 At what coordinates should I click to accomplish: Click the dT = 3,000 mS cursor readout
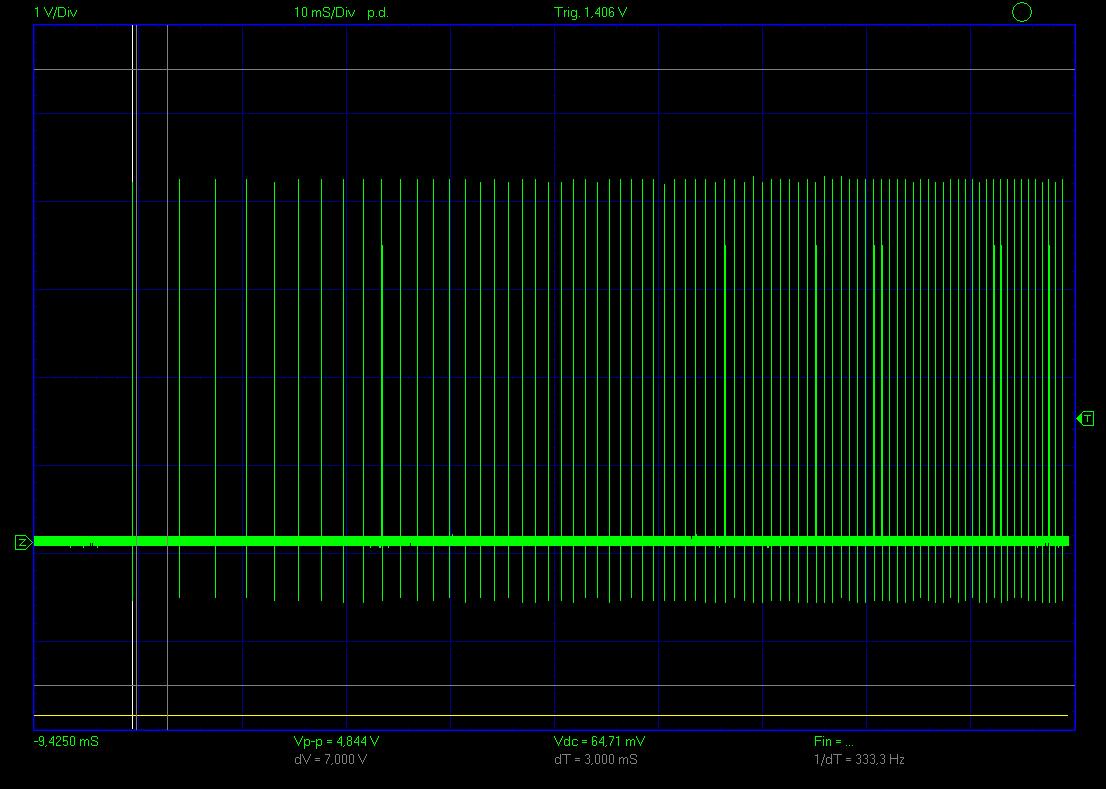pyautogui.click(x=596, y=759)
